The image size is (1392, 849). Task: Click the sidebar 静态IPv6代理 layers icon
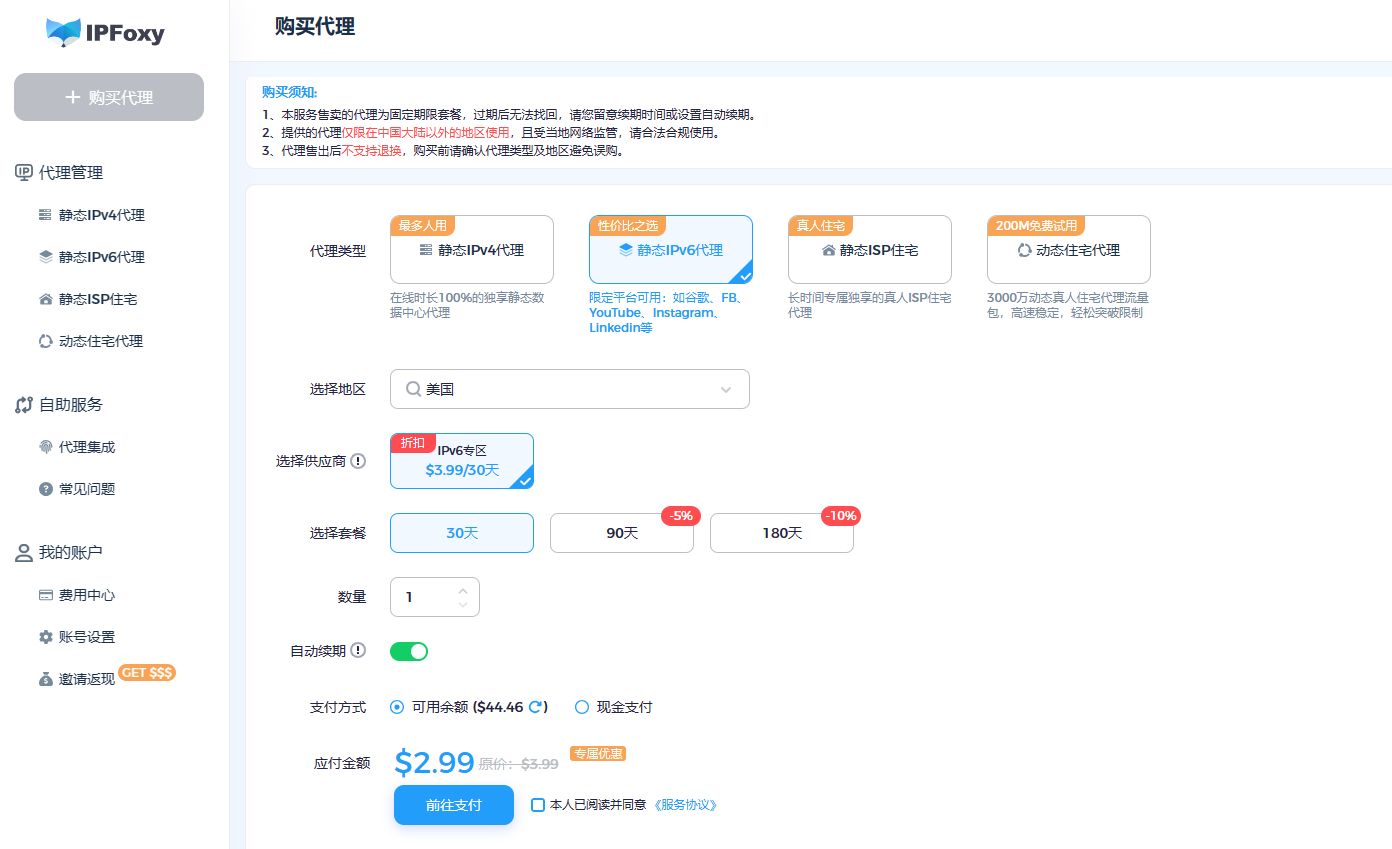point(45,257)
